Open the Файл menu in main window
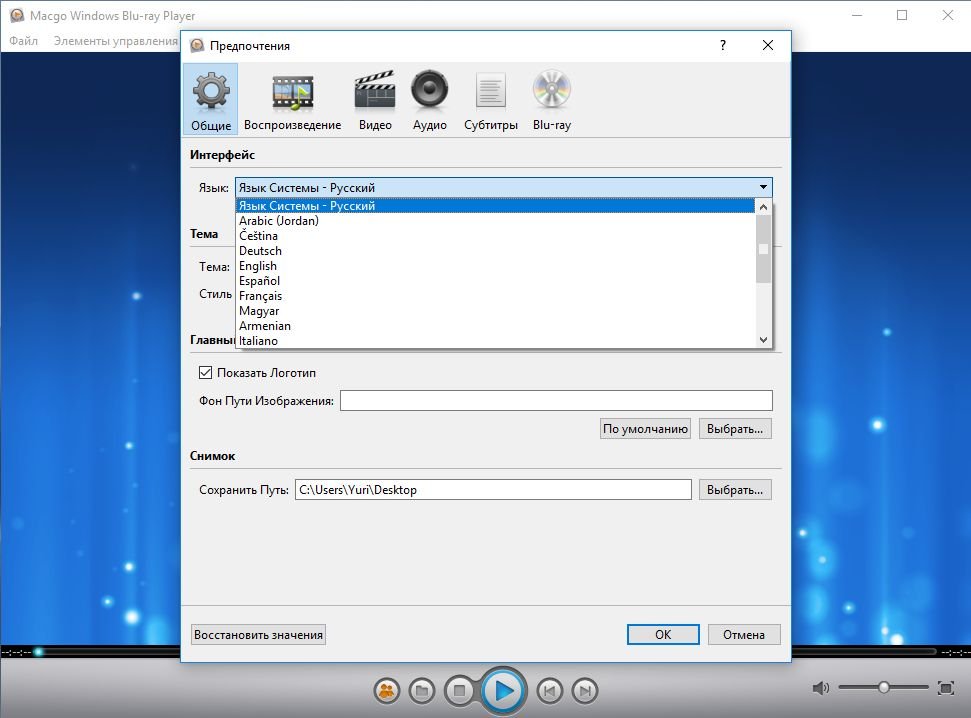Screen dimensions: 971x718 24,41
